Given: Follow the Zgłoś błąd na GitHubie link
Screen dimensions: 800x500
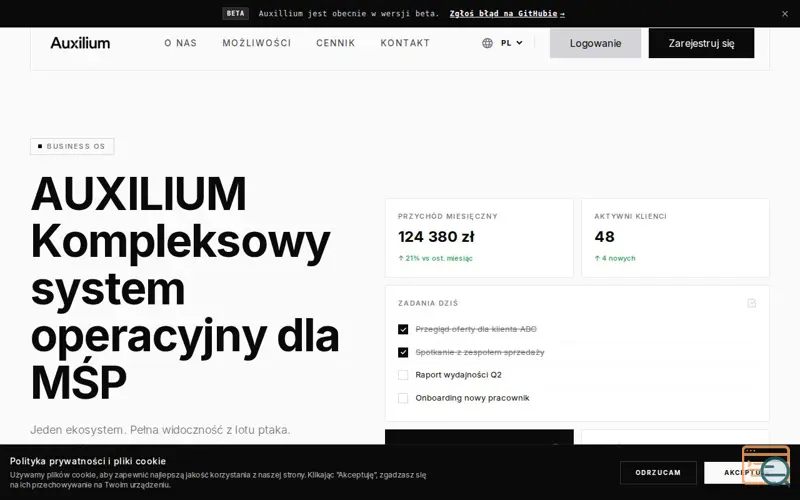Looking at the screenshot, I should pos(507,14).
